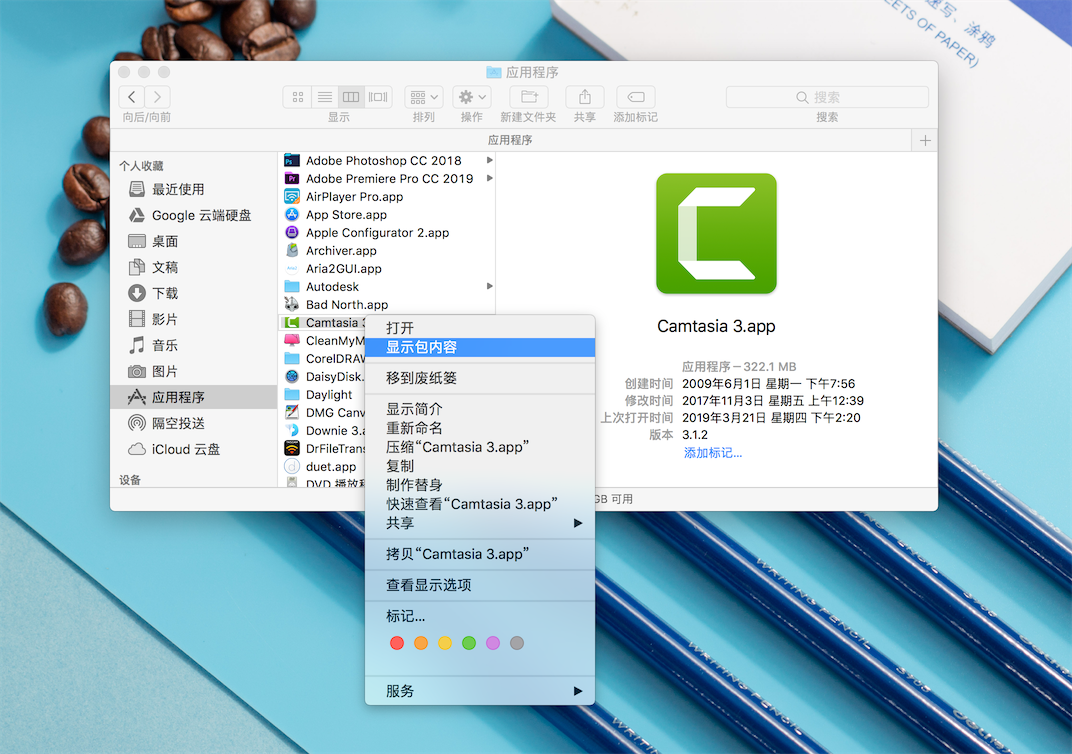Open the action gear (操作) menu
This screenshot has height=754, width=1072.
point(472,97)
